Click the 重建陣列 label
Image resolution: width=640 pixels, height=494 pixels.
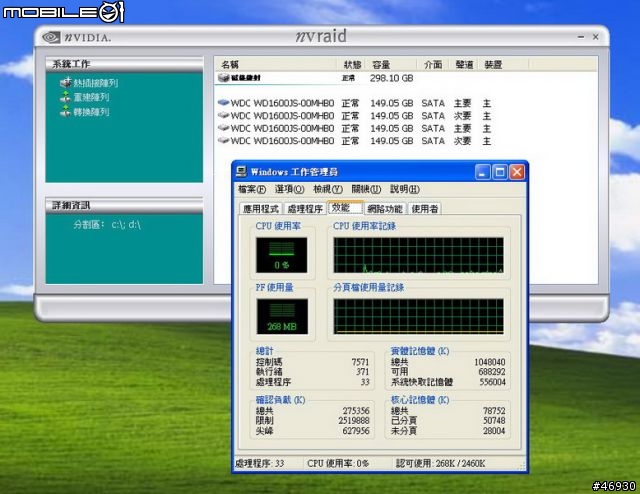(91, 97)
